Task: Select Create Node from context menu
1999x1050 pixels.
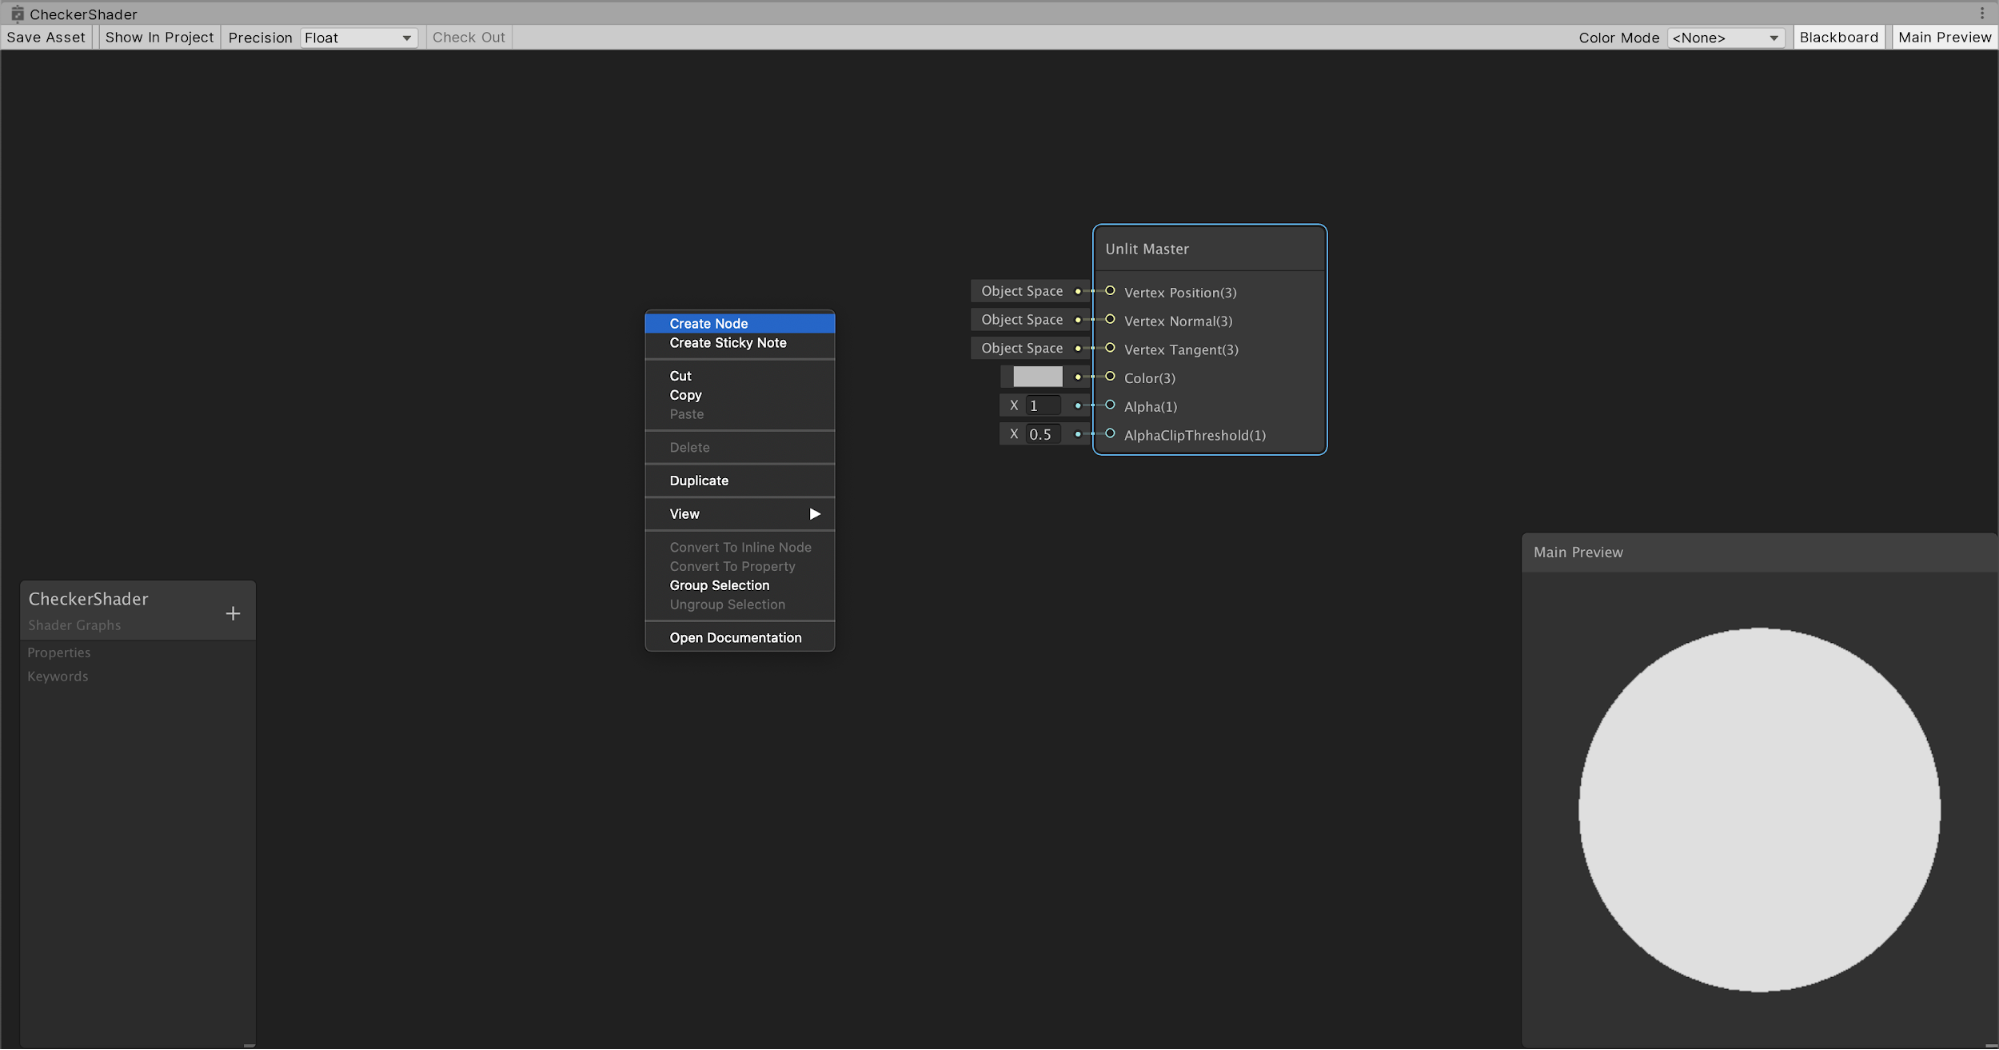Action: click(x=709, y=323)
